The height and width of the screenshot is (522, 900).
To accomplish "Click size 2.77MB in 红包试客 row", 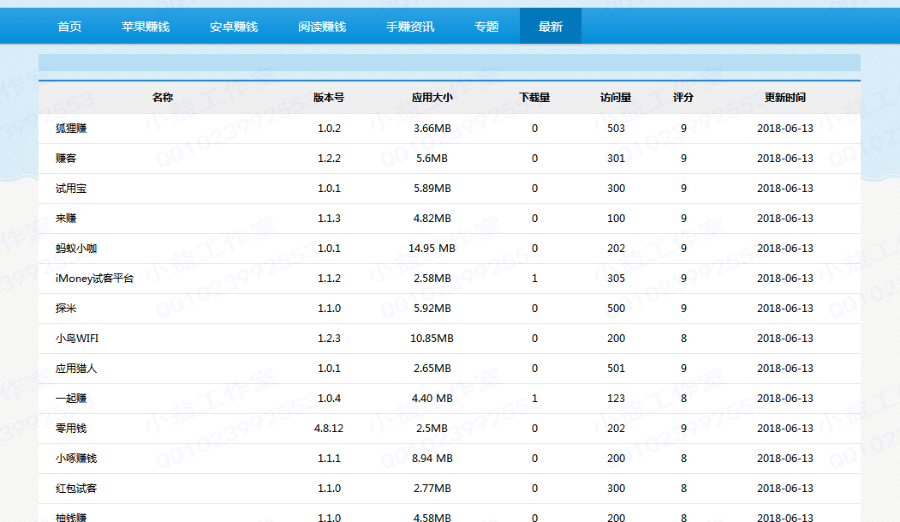I will (432, 488).
